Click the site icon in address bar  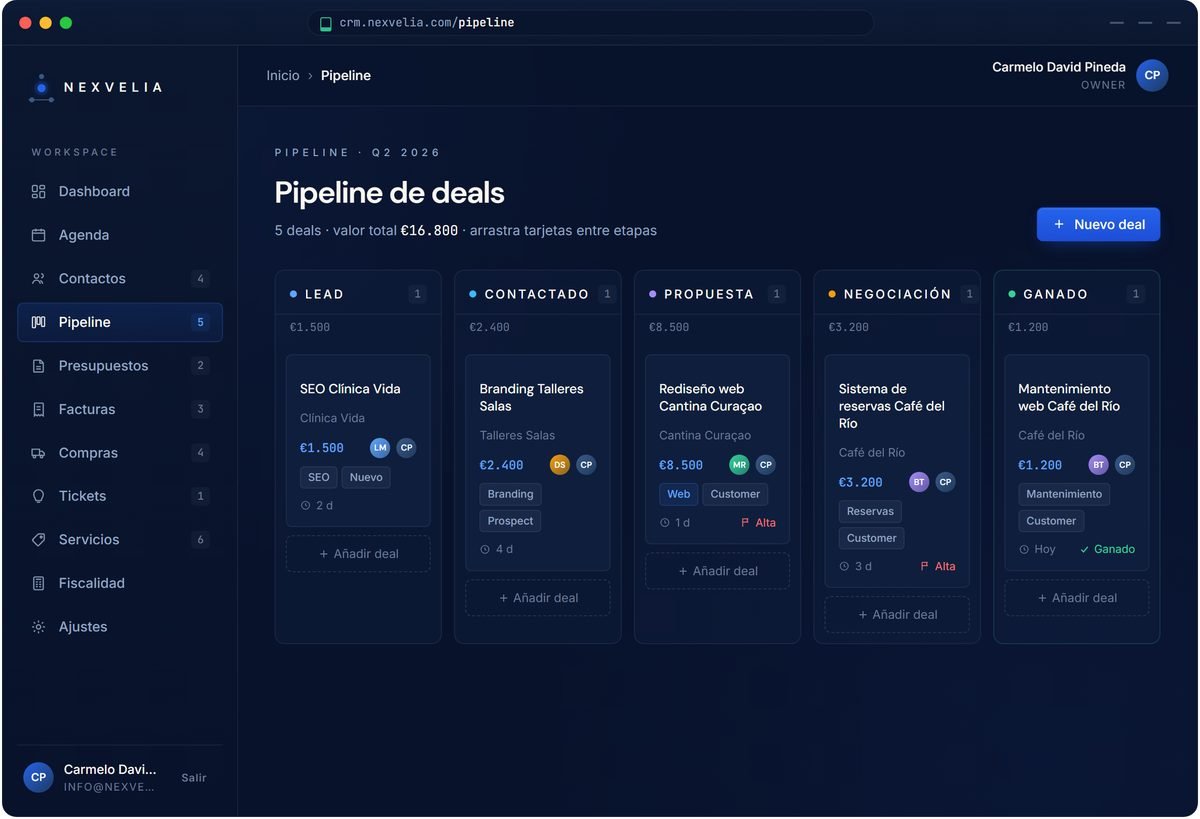pyautogui.click(x=326, y=23)
